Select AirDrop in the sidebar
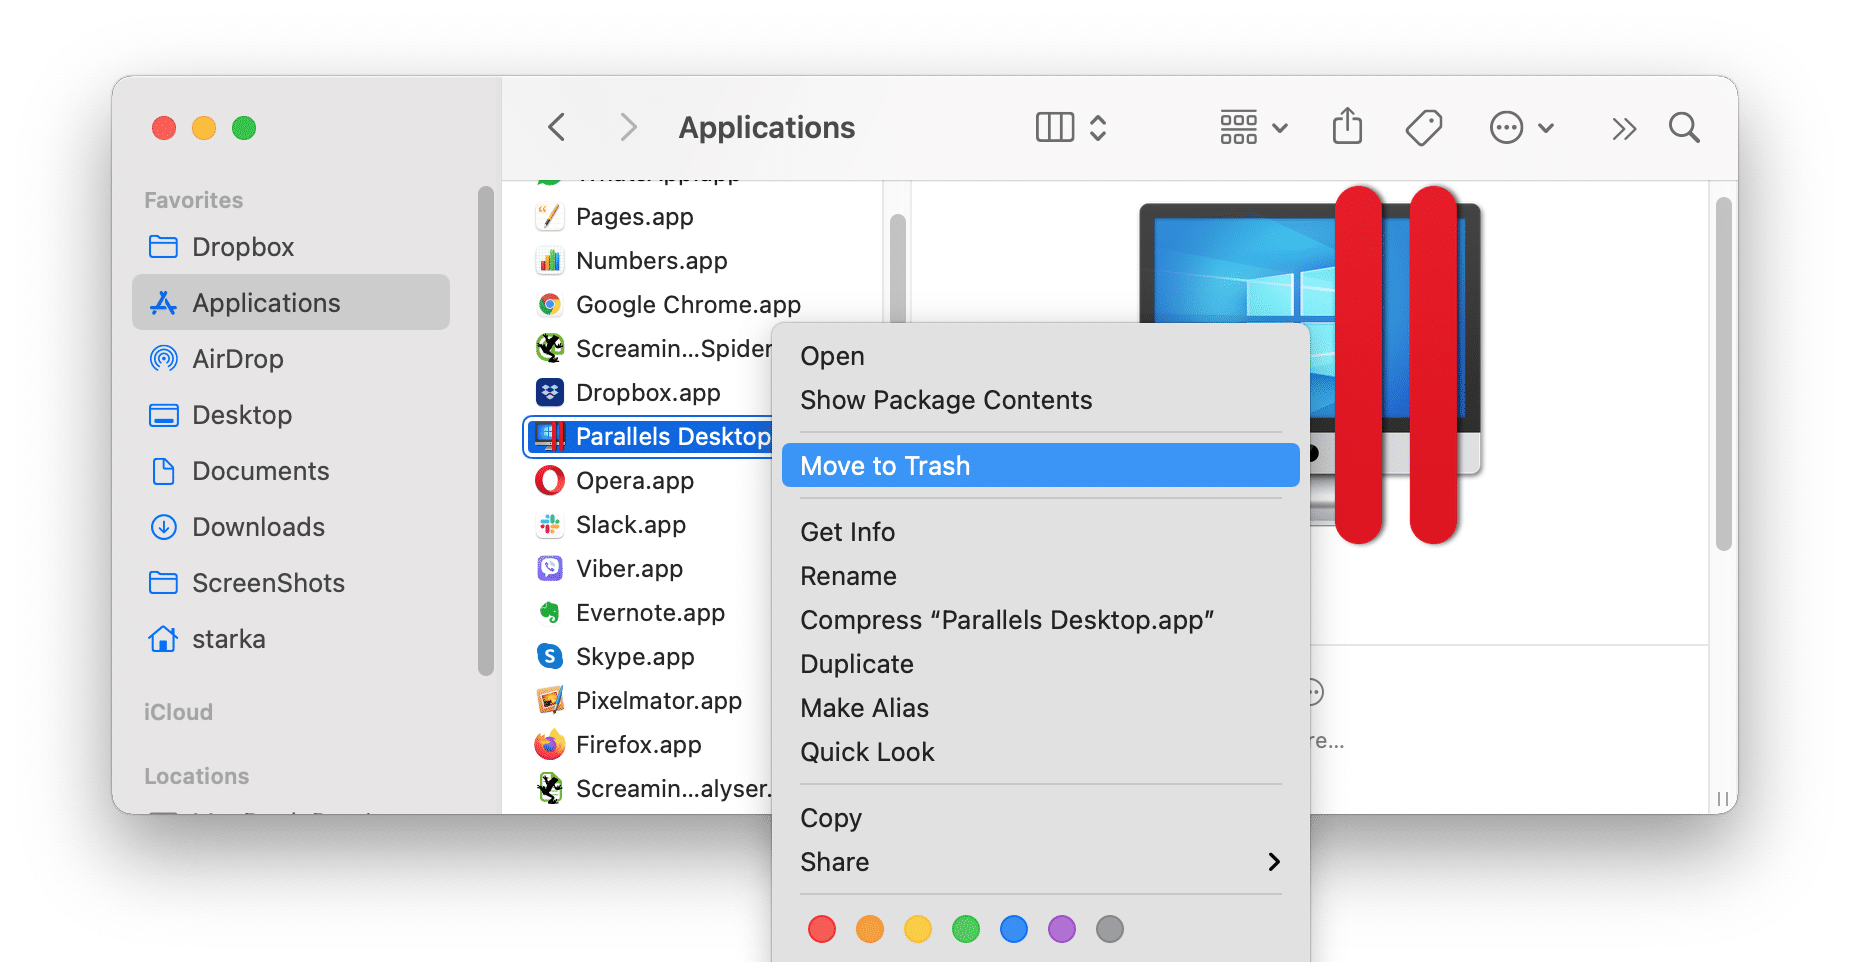The image size is (1850, 962). [x=239, y=359]
